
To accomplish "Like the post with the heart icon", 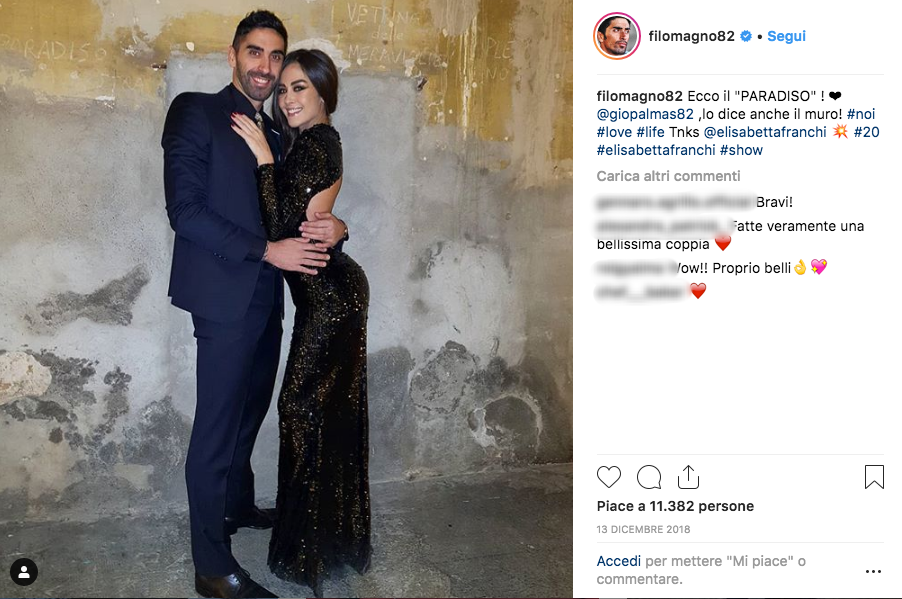I will pyautogui.click(x=609, y=477).
